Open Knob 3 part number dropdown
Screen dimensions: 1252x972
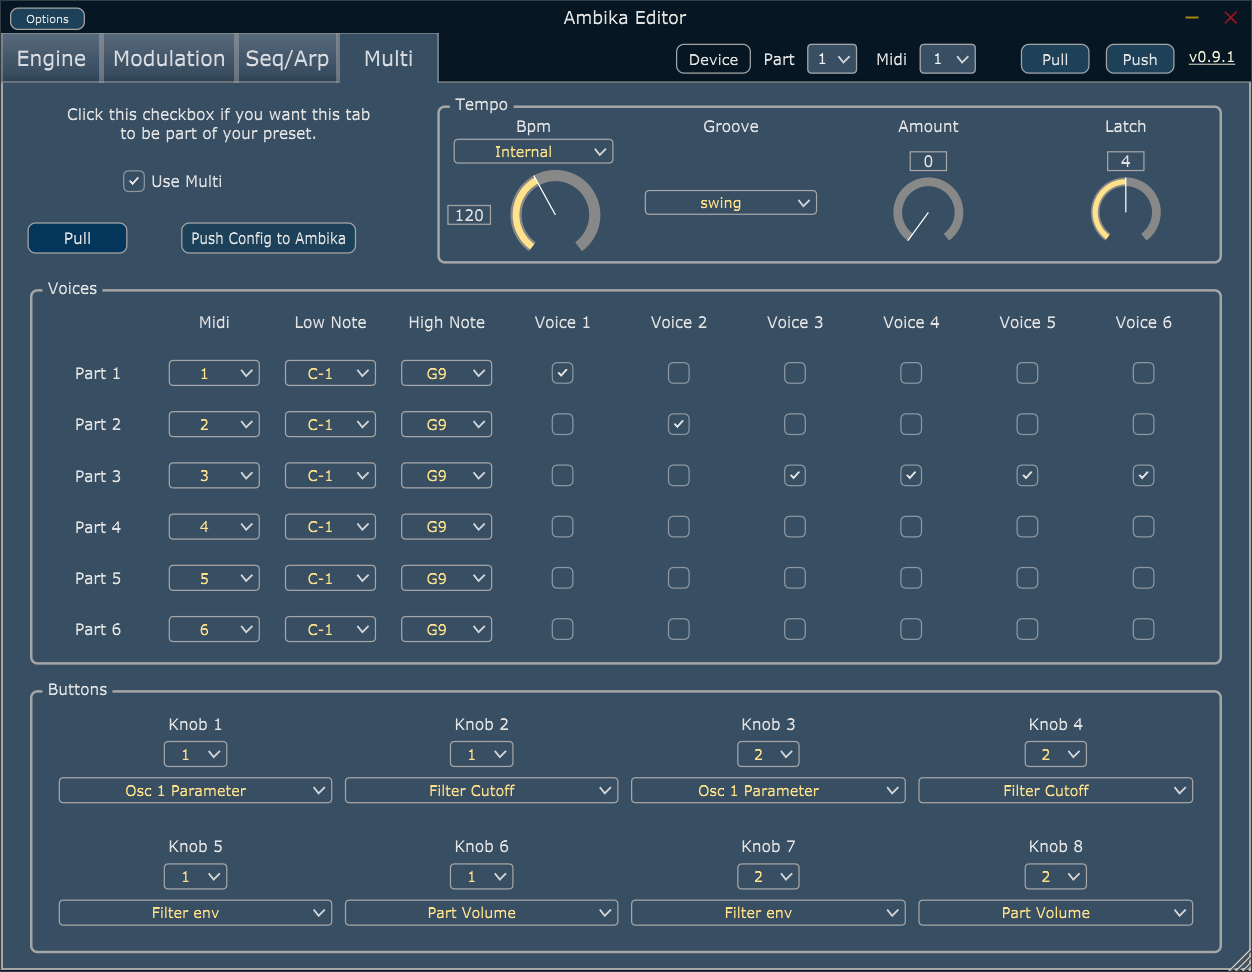click(x=768, y=754)
